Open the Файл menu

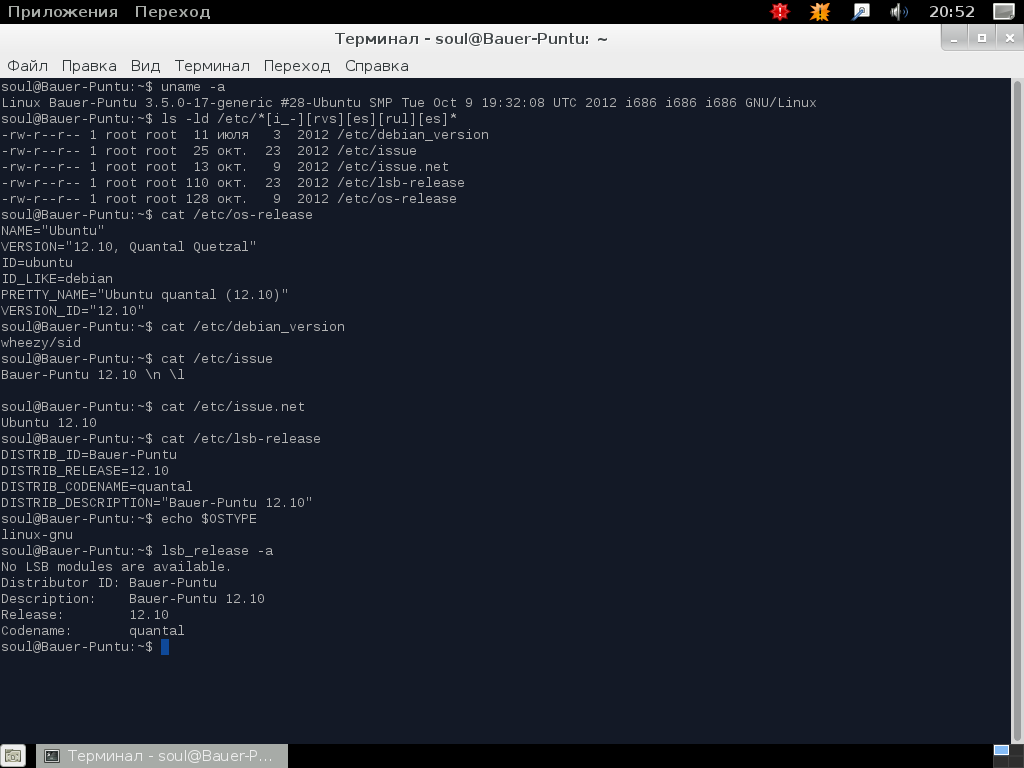coord(27,66)
